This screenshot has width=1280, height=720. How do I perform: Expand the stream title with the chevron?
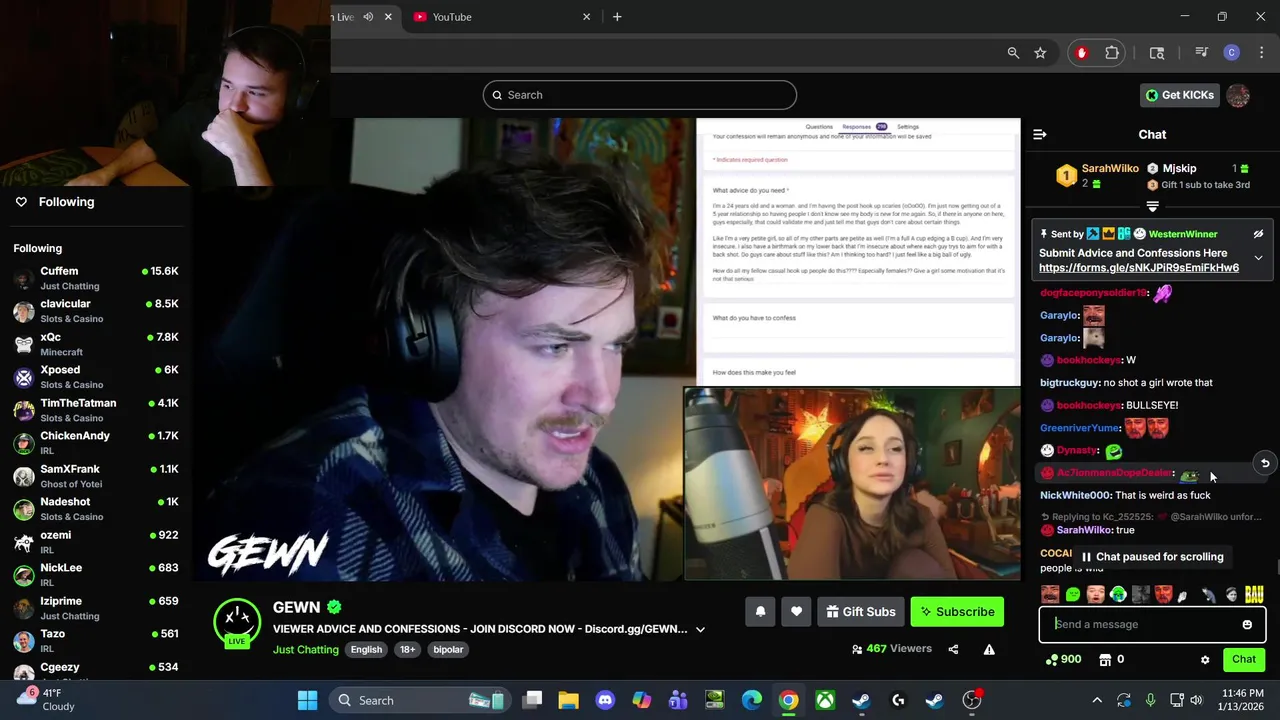pyautogui.click(x=700, y=629)
